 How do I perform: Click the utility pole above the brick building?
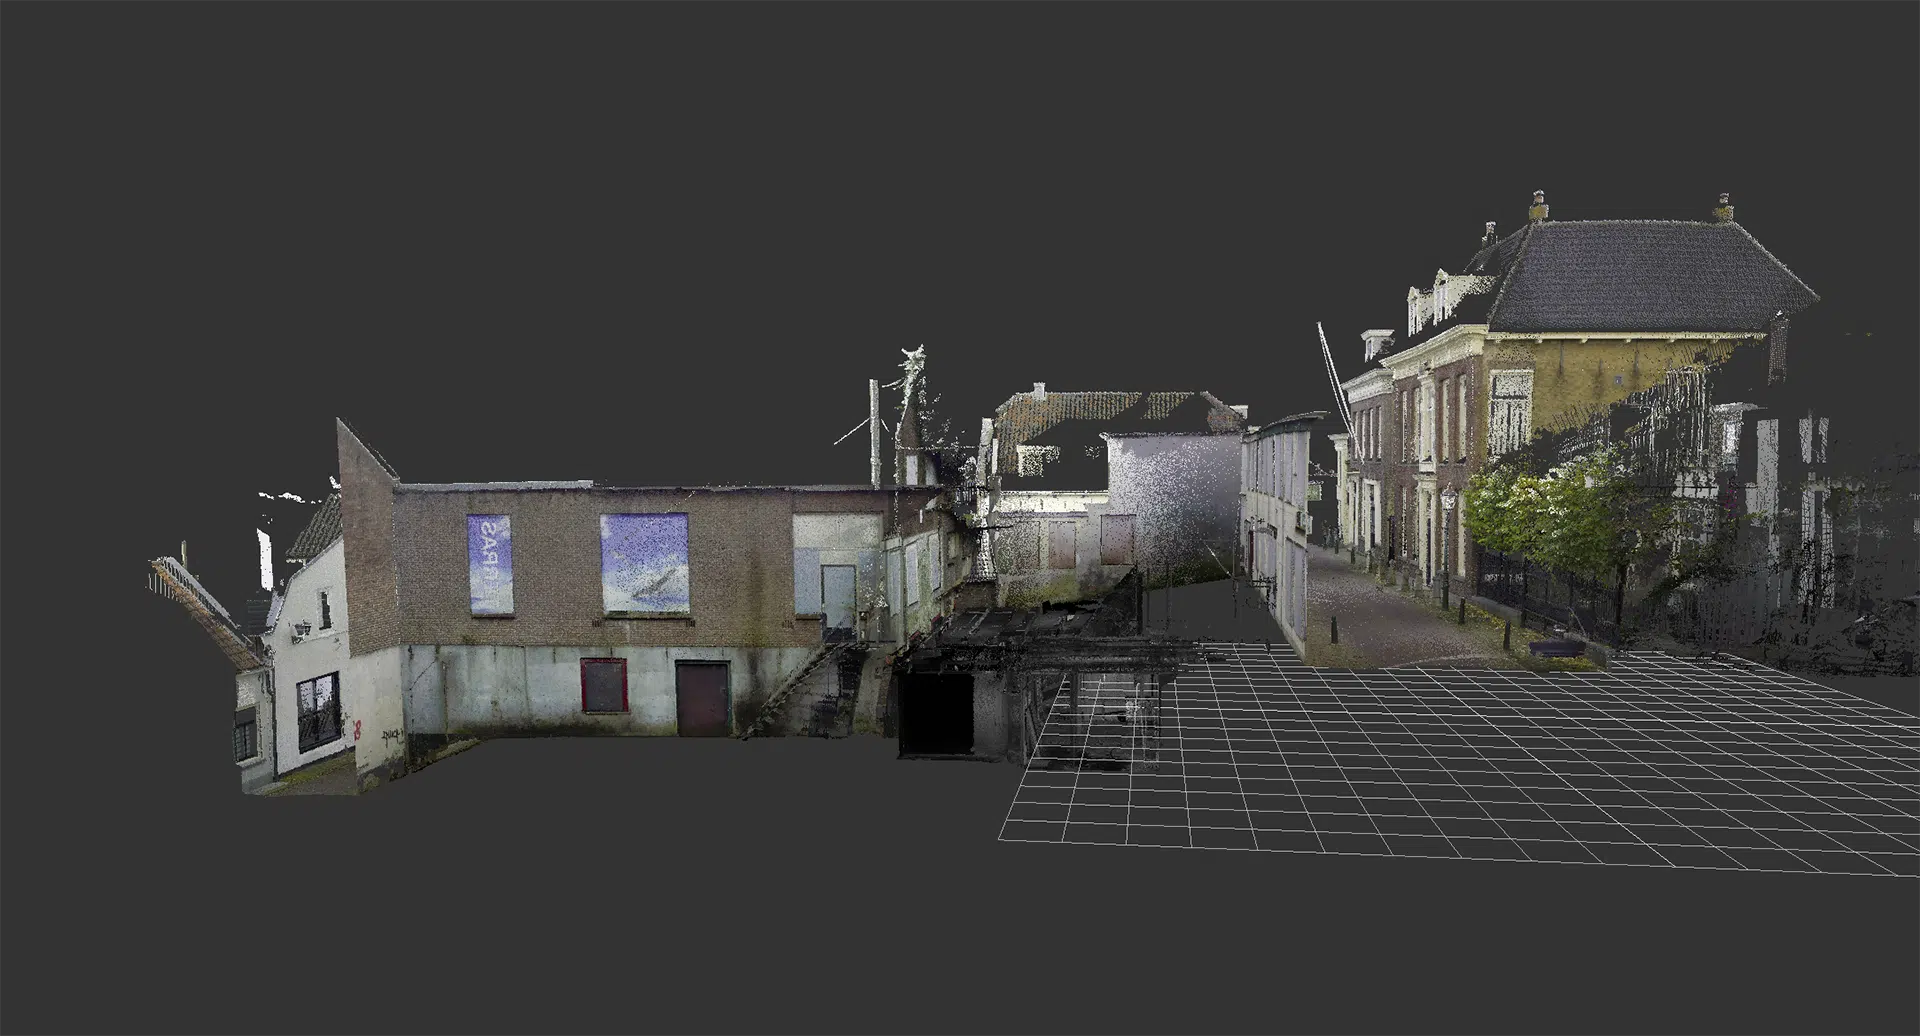click(874, 430)
